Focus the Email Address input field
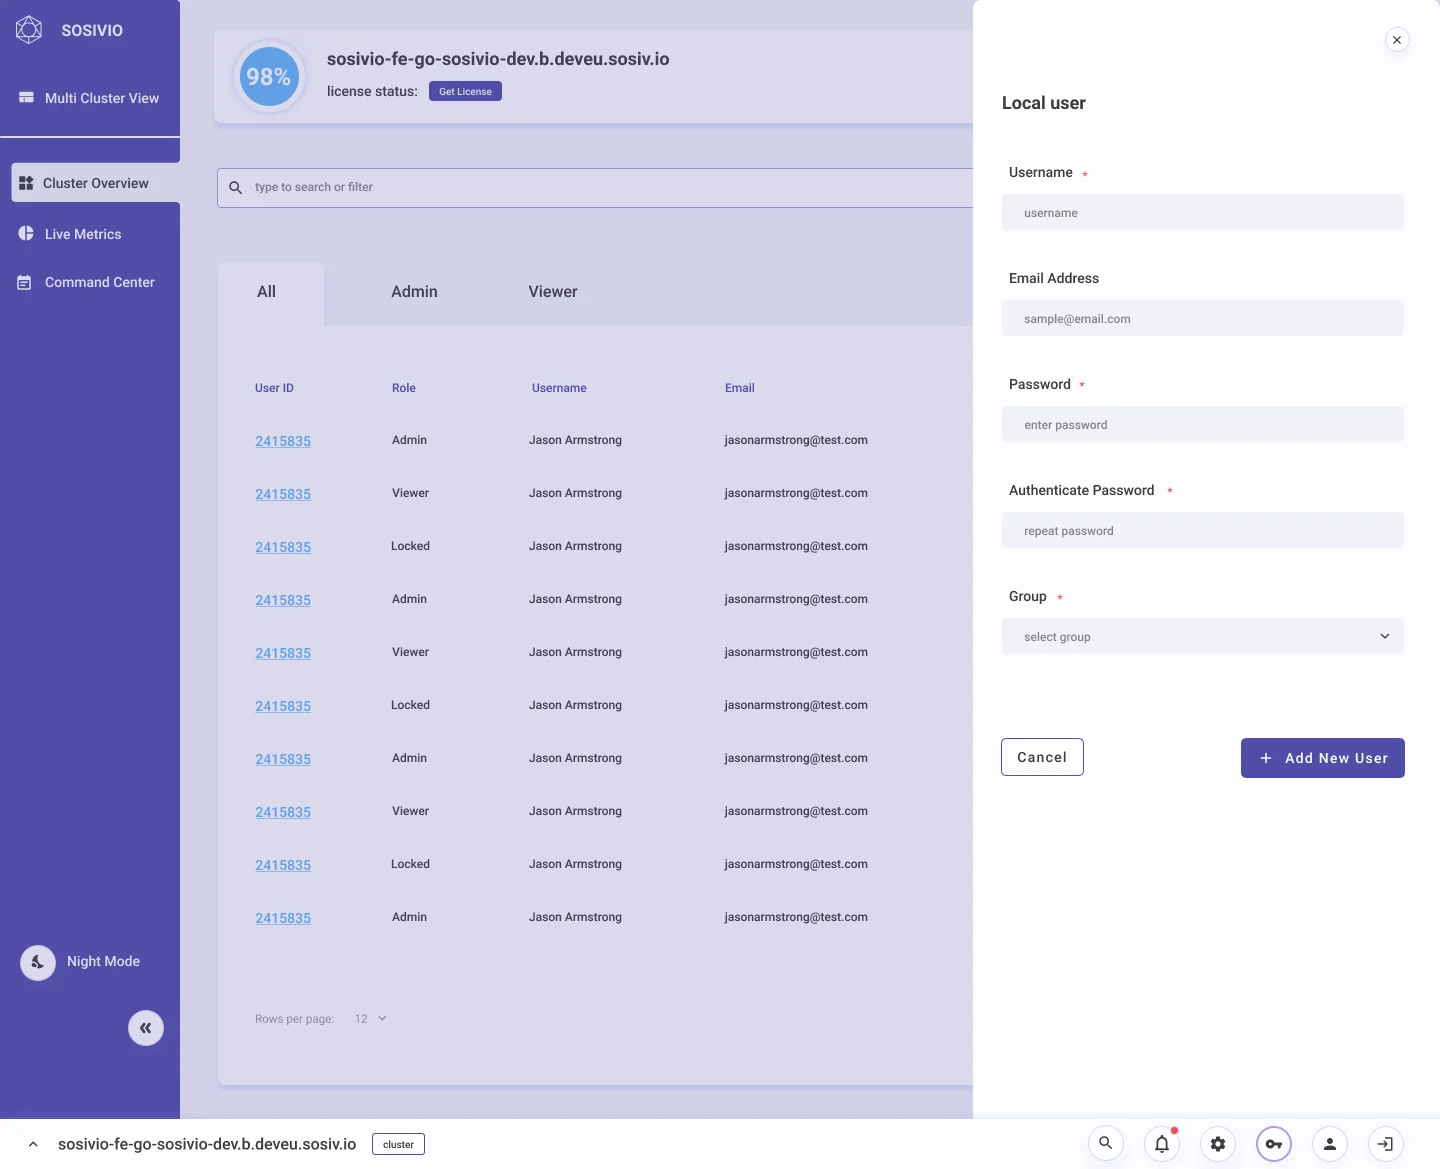1440x1169 pixels. tap(1203, 318)
